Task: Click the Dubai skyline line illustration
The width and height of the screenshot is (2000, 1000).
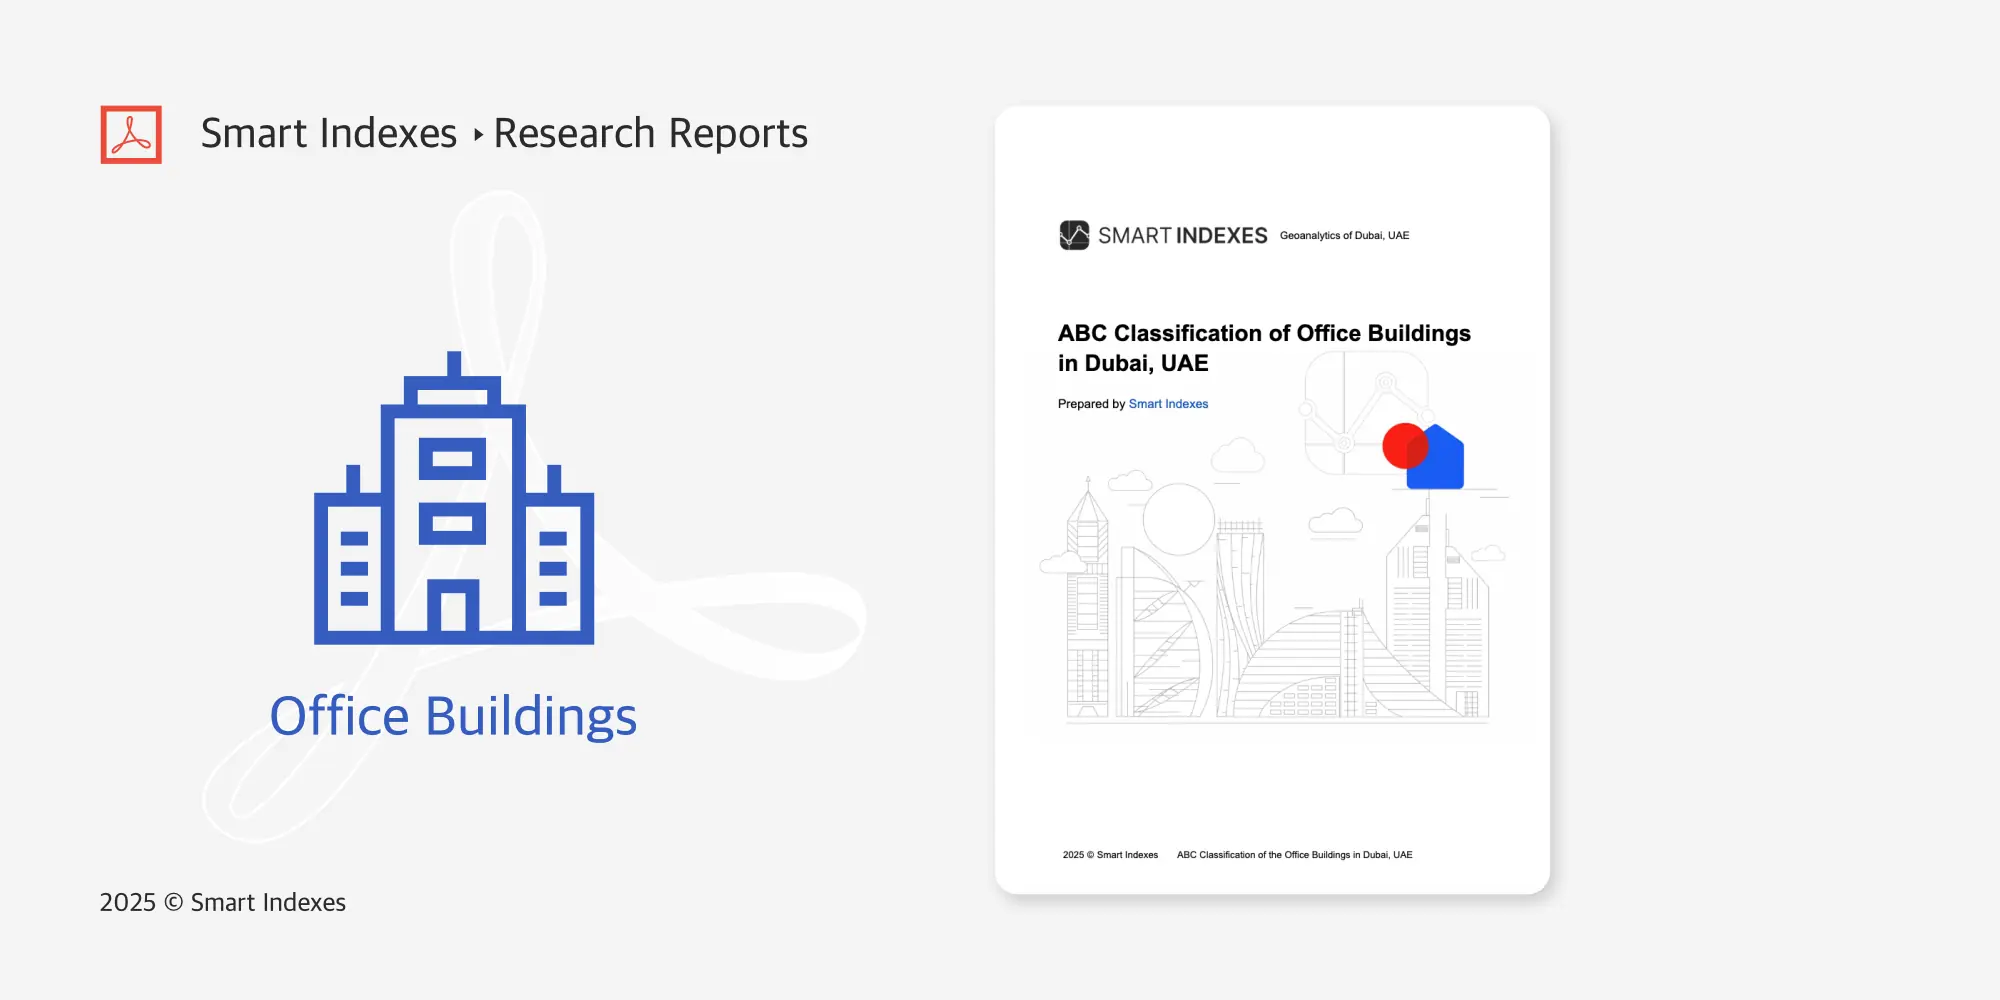Action: (1275, 600)
